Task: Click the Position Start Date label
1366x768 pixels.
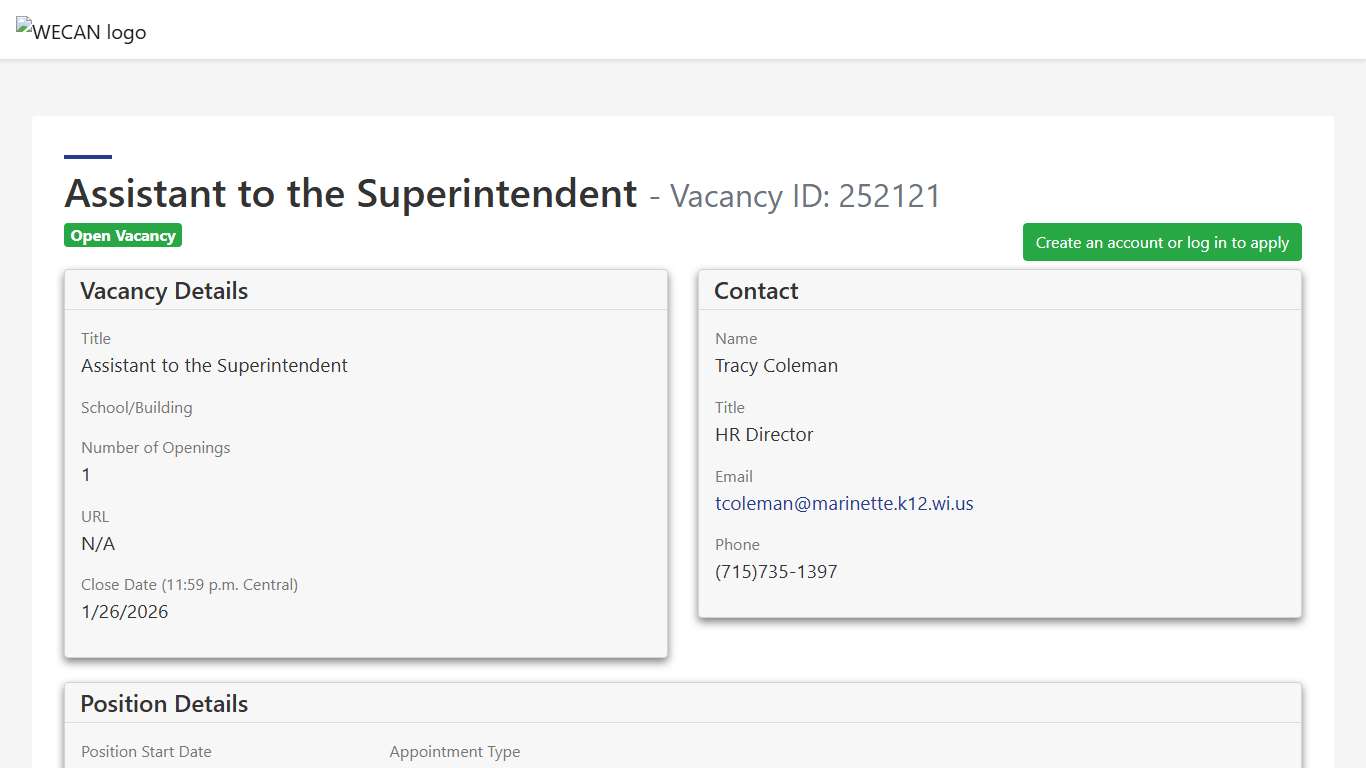Action: pos(146,752)
